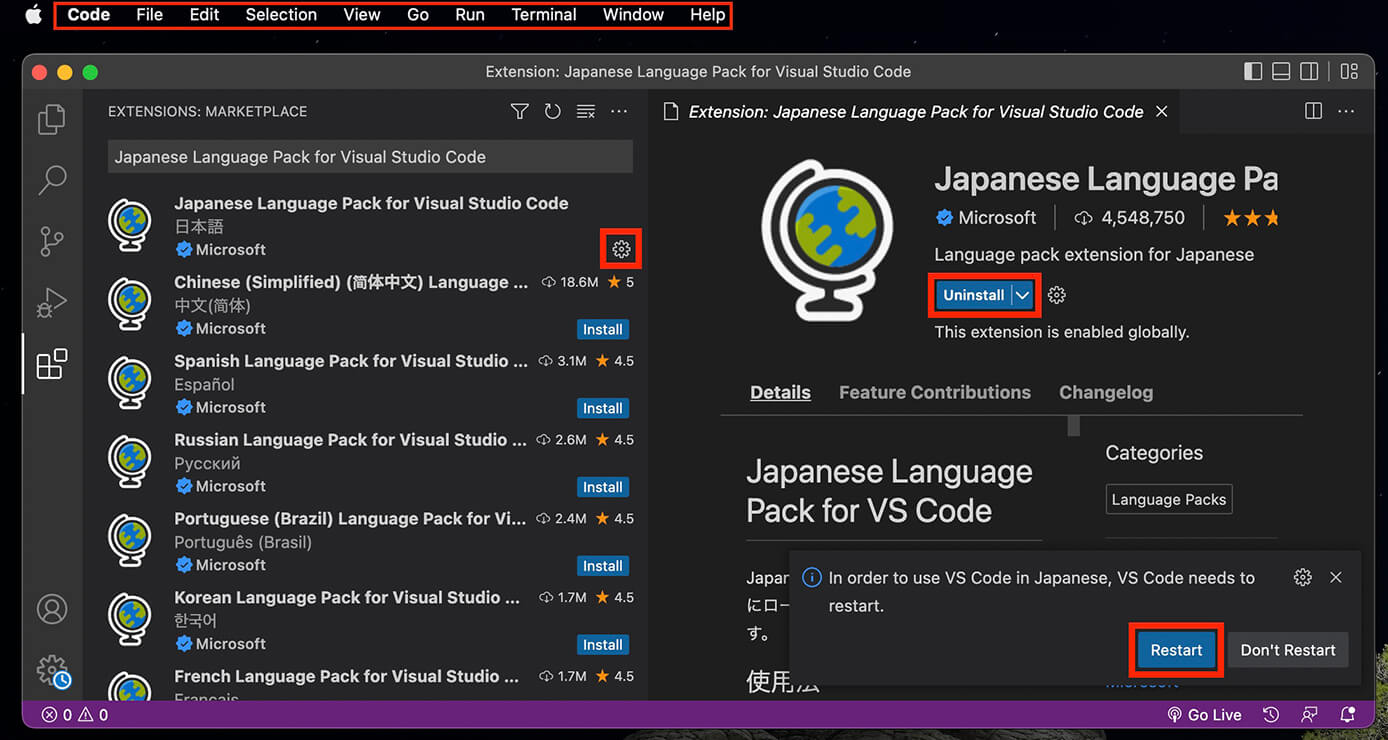
Task: Click Microsoft publisher link in extension header
Action: [x=997, y=217]
